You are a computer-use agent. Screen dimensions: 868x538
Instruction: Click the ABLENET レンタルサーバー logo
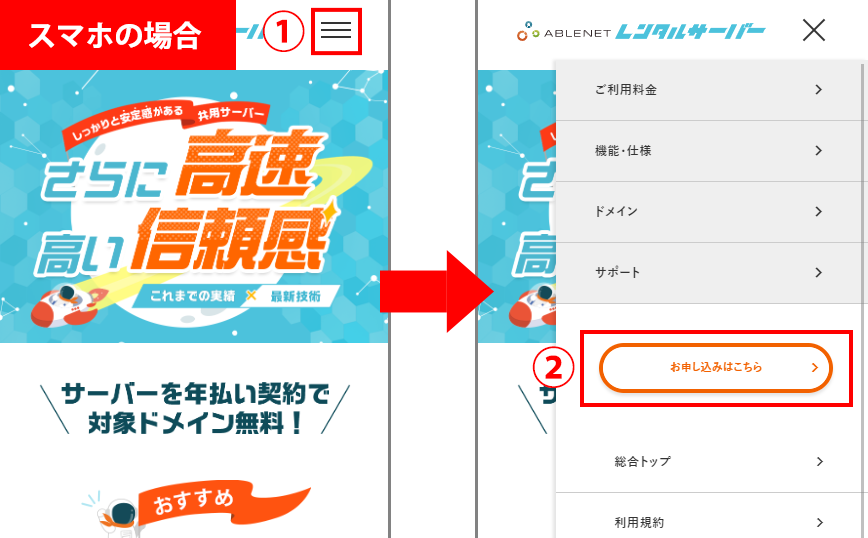pos(641,32)
